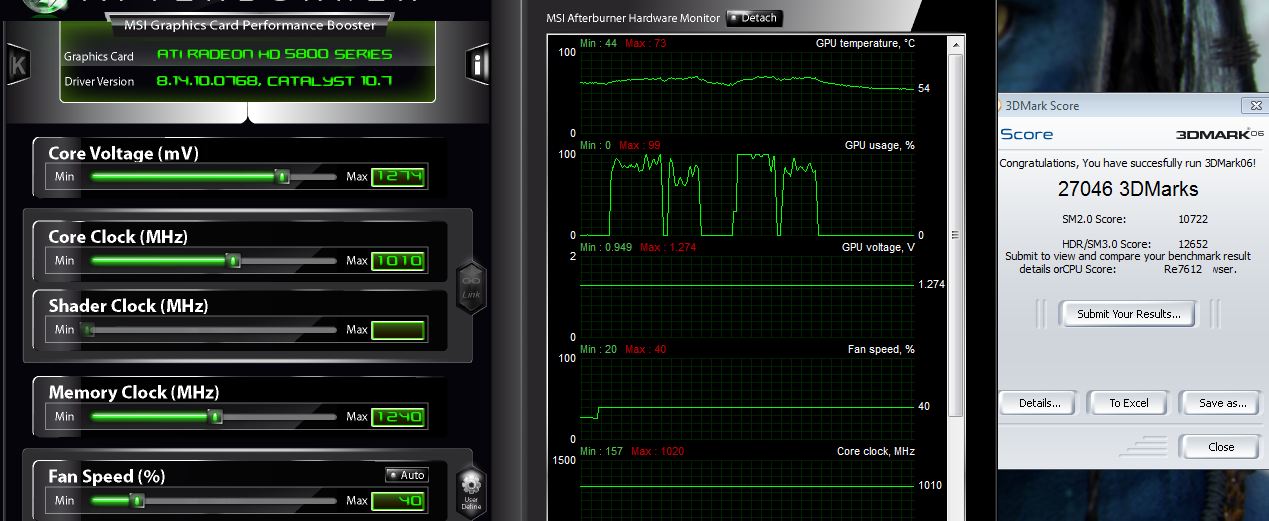1269x521 pixels.
Task: Click the driver version text 'CATALYST 10.7'
Action: (329, 81)
